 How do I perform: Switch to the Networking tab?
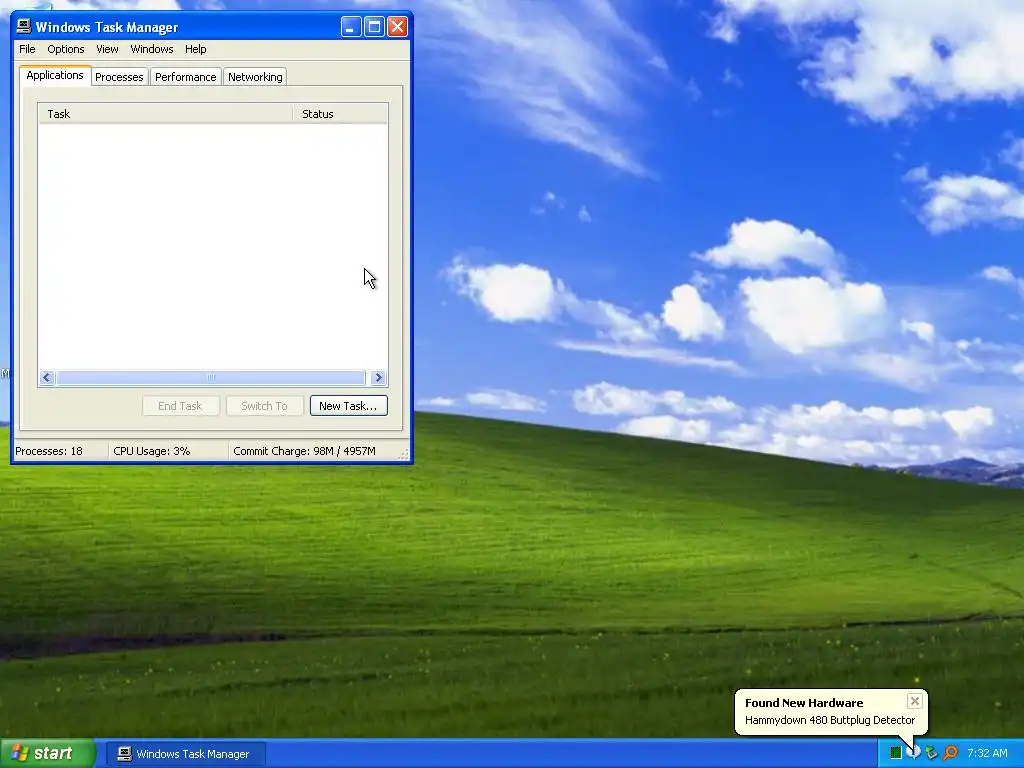pos(255,77)
